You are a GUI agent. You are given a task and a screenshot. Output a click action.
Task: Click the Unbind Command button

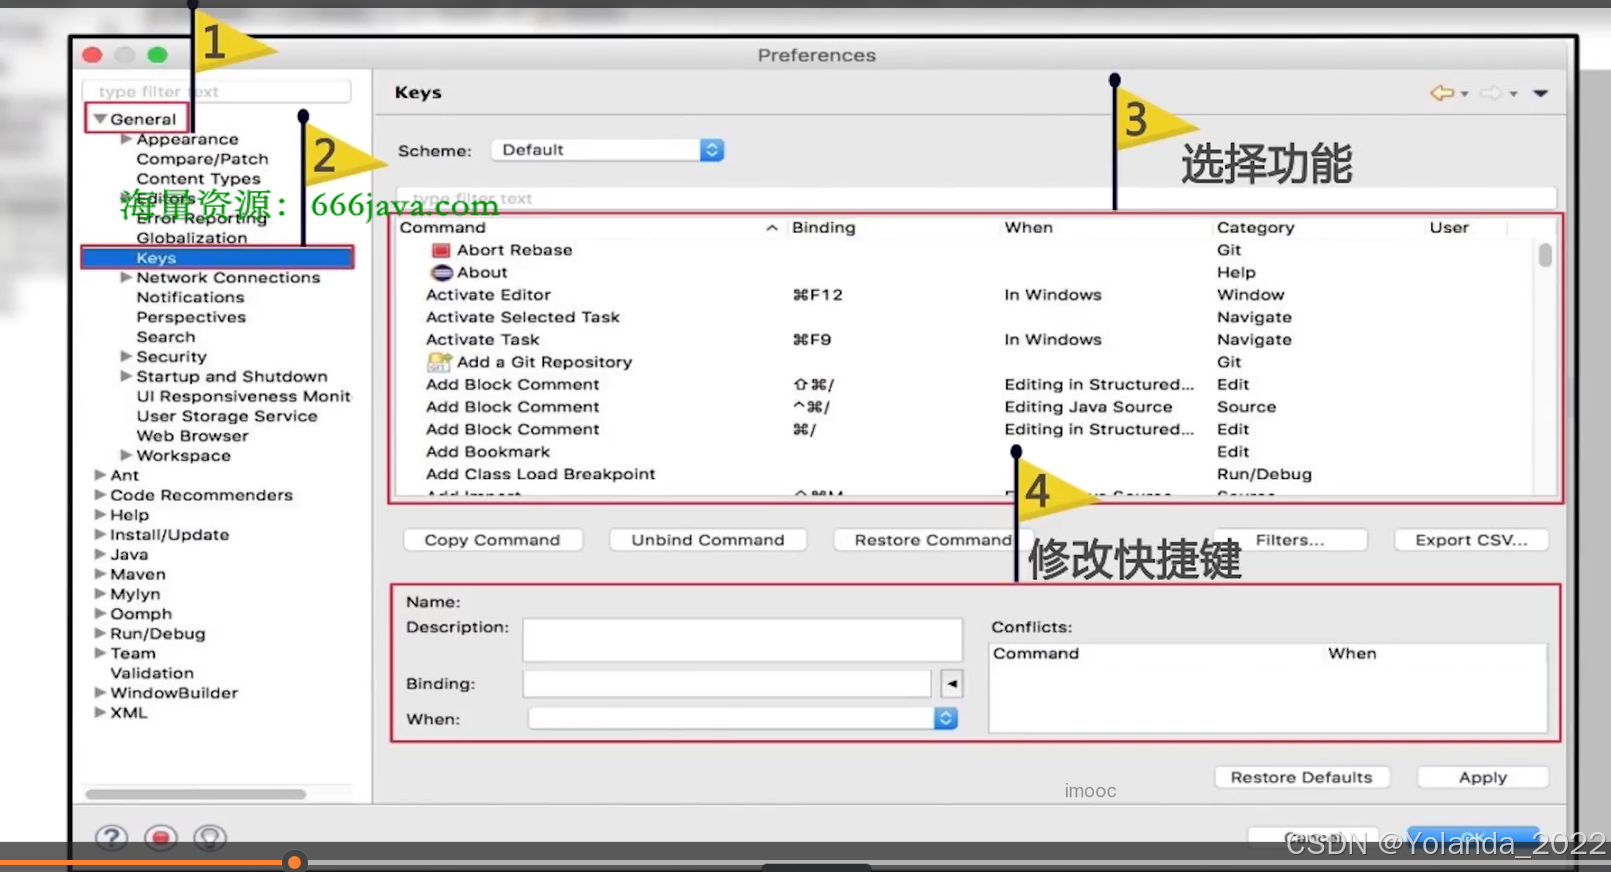[x=708, y=540]
